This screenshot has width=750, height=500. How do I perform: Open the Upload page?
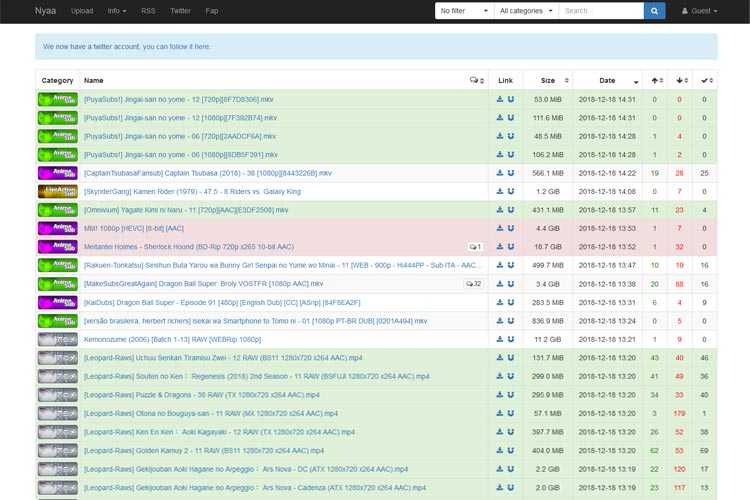(x=82, y=11)
